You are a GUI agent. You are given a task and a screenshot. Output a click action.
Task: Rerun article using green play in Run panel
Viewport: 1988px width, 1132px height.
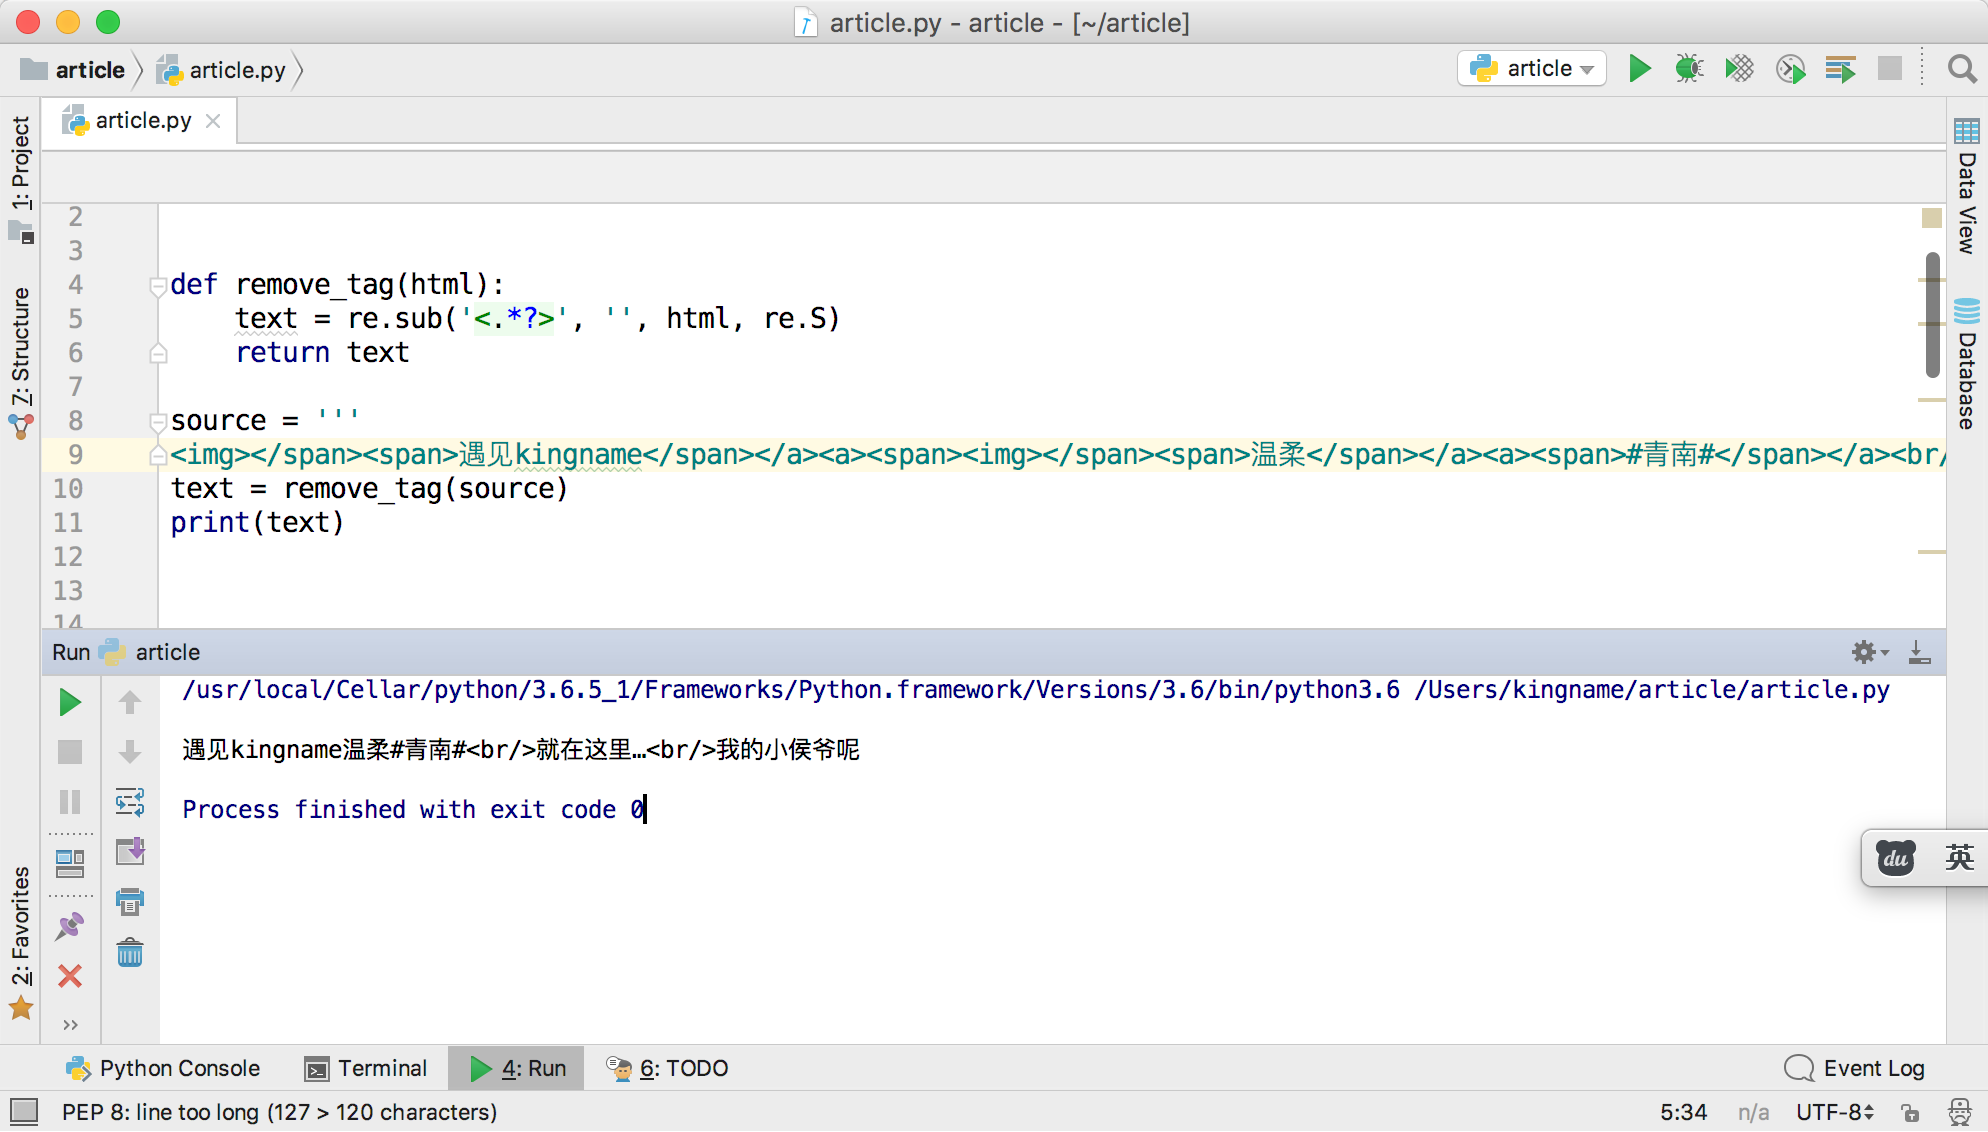(x=70, y=702)
